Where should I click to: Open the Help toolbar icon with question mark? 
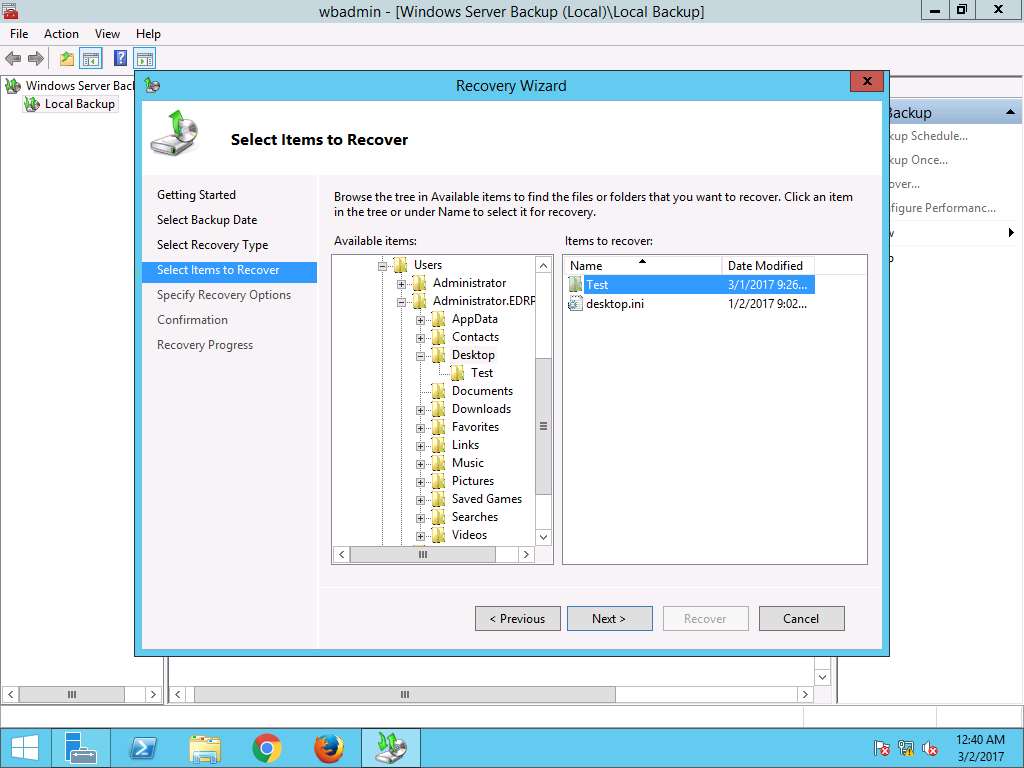click(x=120, y=59)
